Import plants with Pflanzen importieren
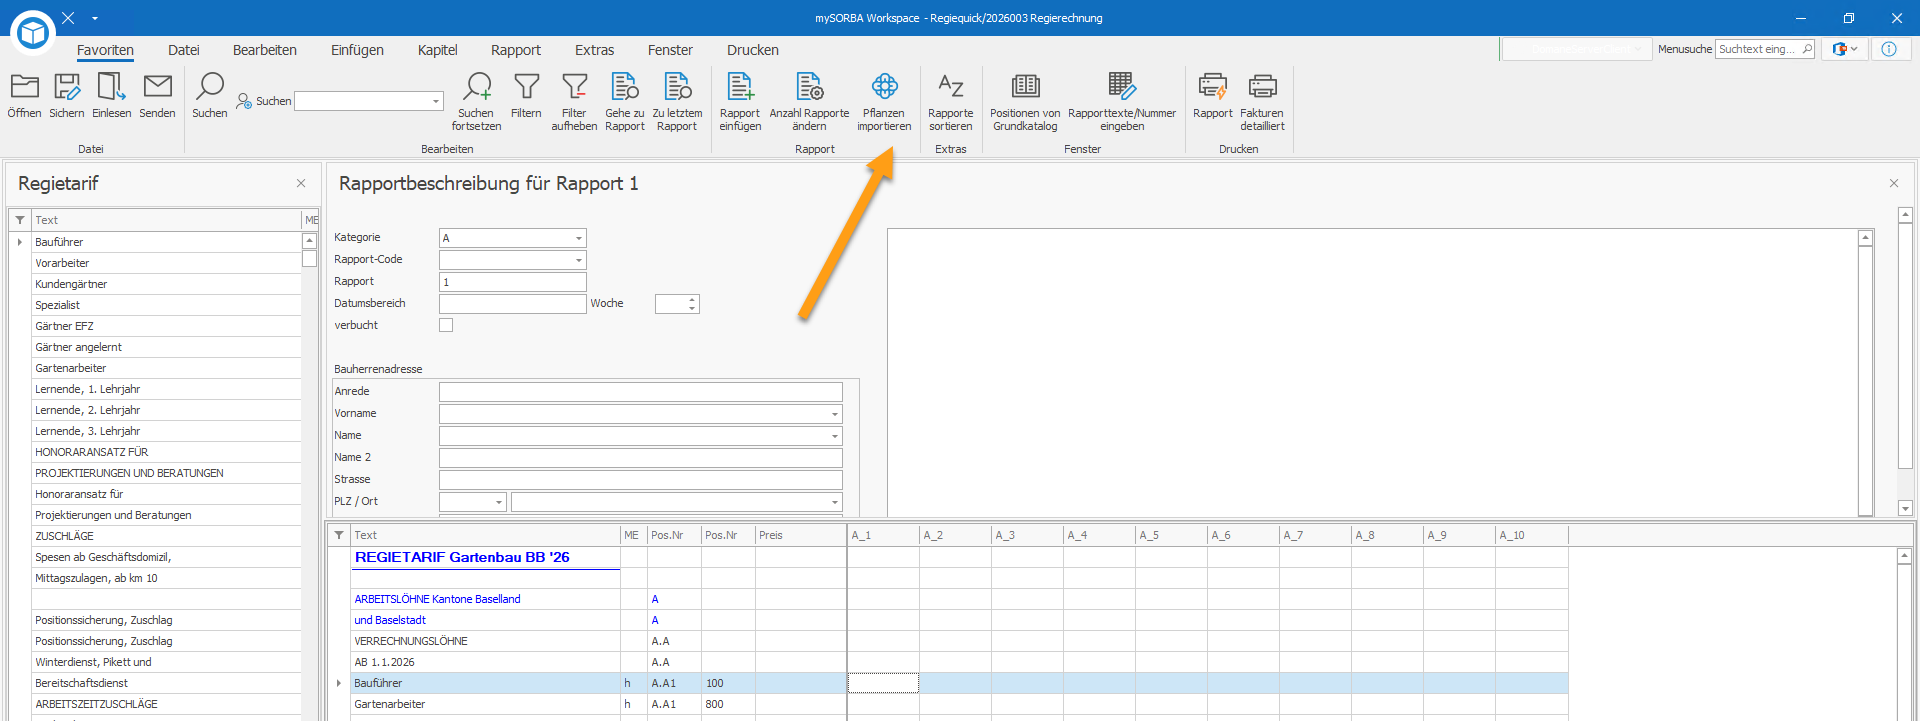1920x721 pixels. click(884, 101)
